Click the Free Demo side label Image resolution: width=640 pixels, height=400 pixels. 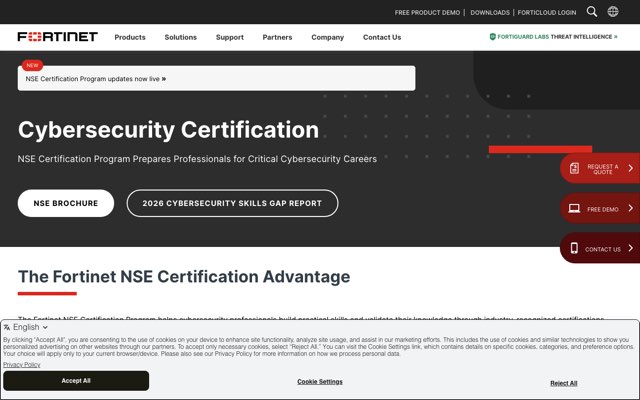603,209
